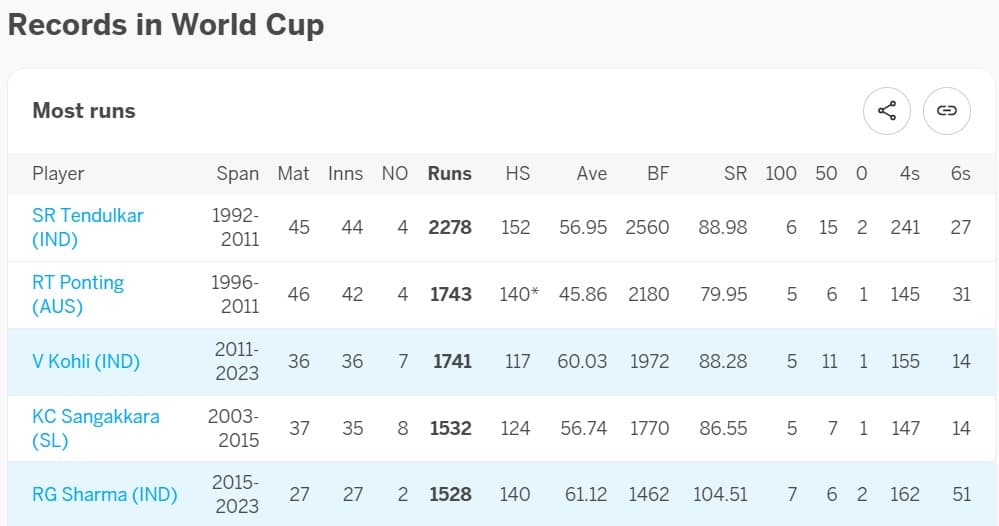The height and width of the screenshot is (526, 999).
Task: Click the copy link icon button
Action: click(947, 111)
